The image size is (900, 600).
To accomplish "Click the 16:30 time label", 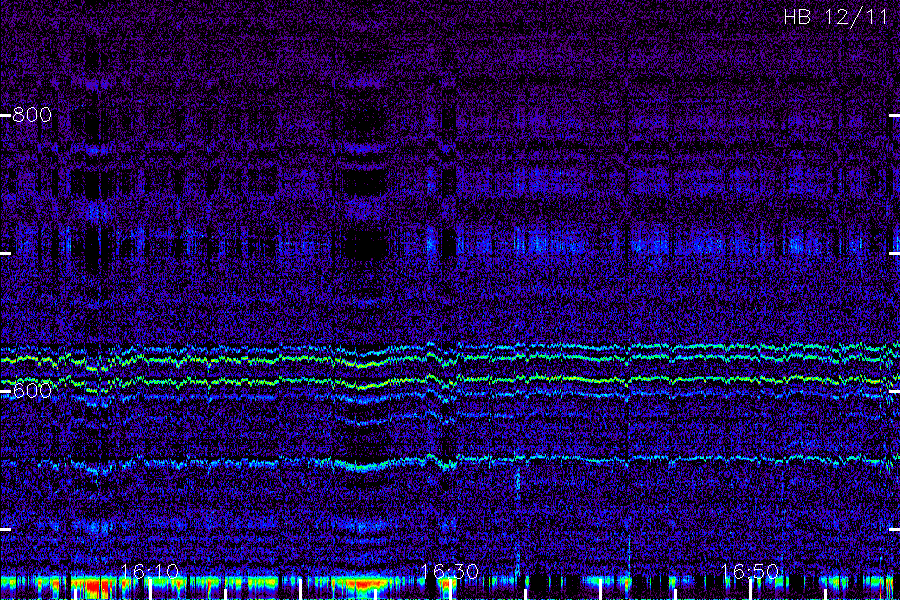I will click(x=449, y=572).
